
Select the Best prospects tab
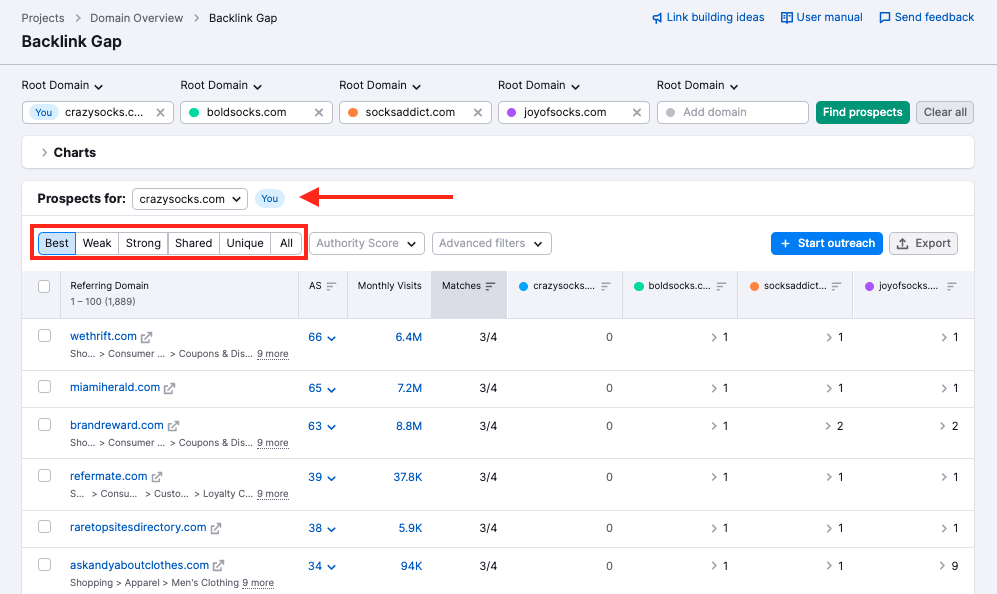(x=57, y=244)
